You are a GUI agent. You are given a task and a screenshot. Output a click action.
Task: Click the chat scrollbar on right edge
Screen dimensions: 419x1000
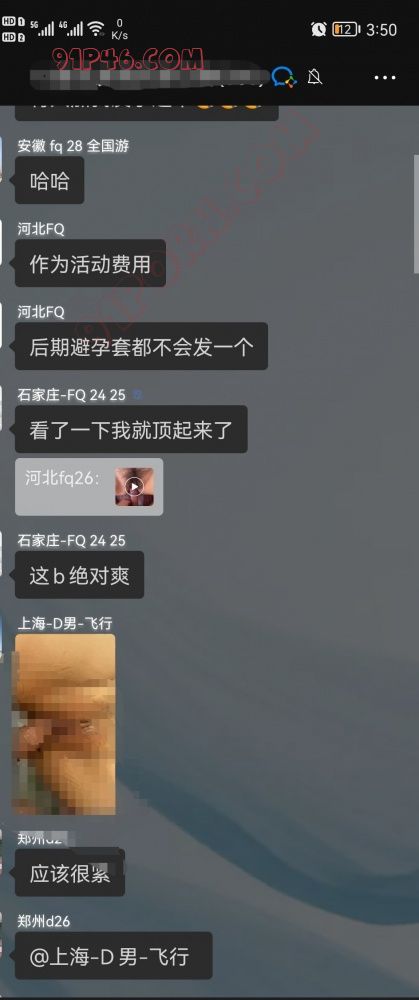tap(416, 214)
